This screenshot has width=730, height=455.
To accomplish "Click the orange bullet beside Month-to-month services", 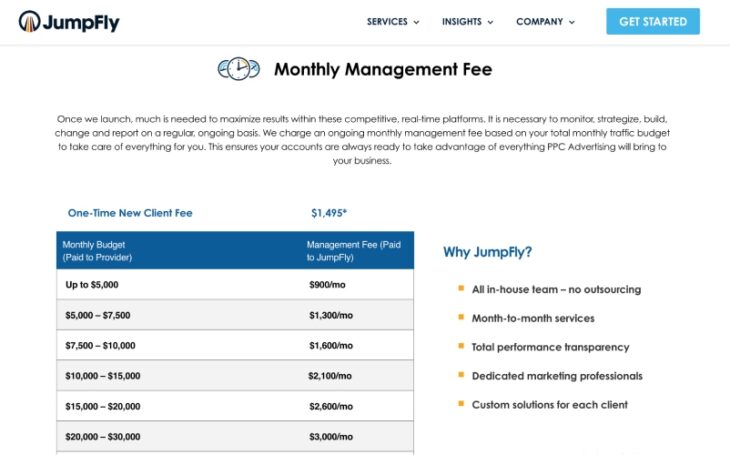I will pos(460,318).
